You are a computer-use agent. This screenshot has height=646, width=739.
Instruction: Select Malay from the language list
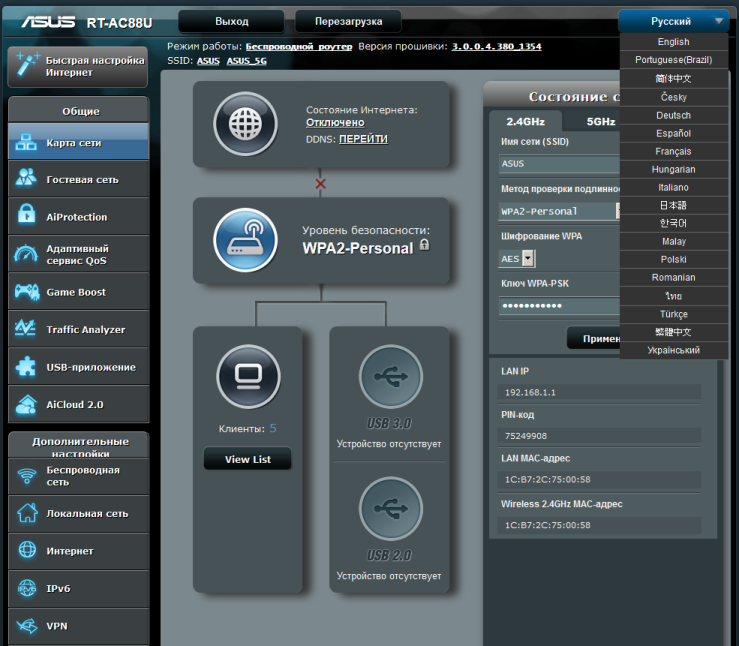[673, 241]
